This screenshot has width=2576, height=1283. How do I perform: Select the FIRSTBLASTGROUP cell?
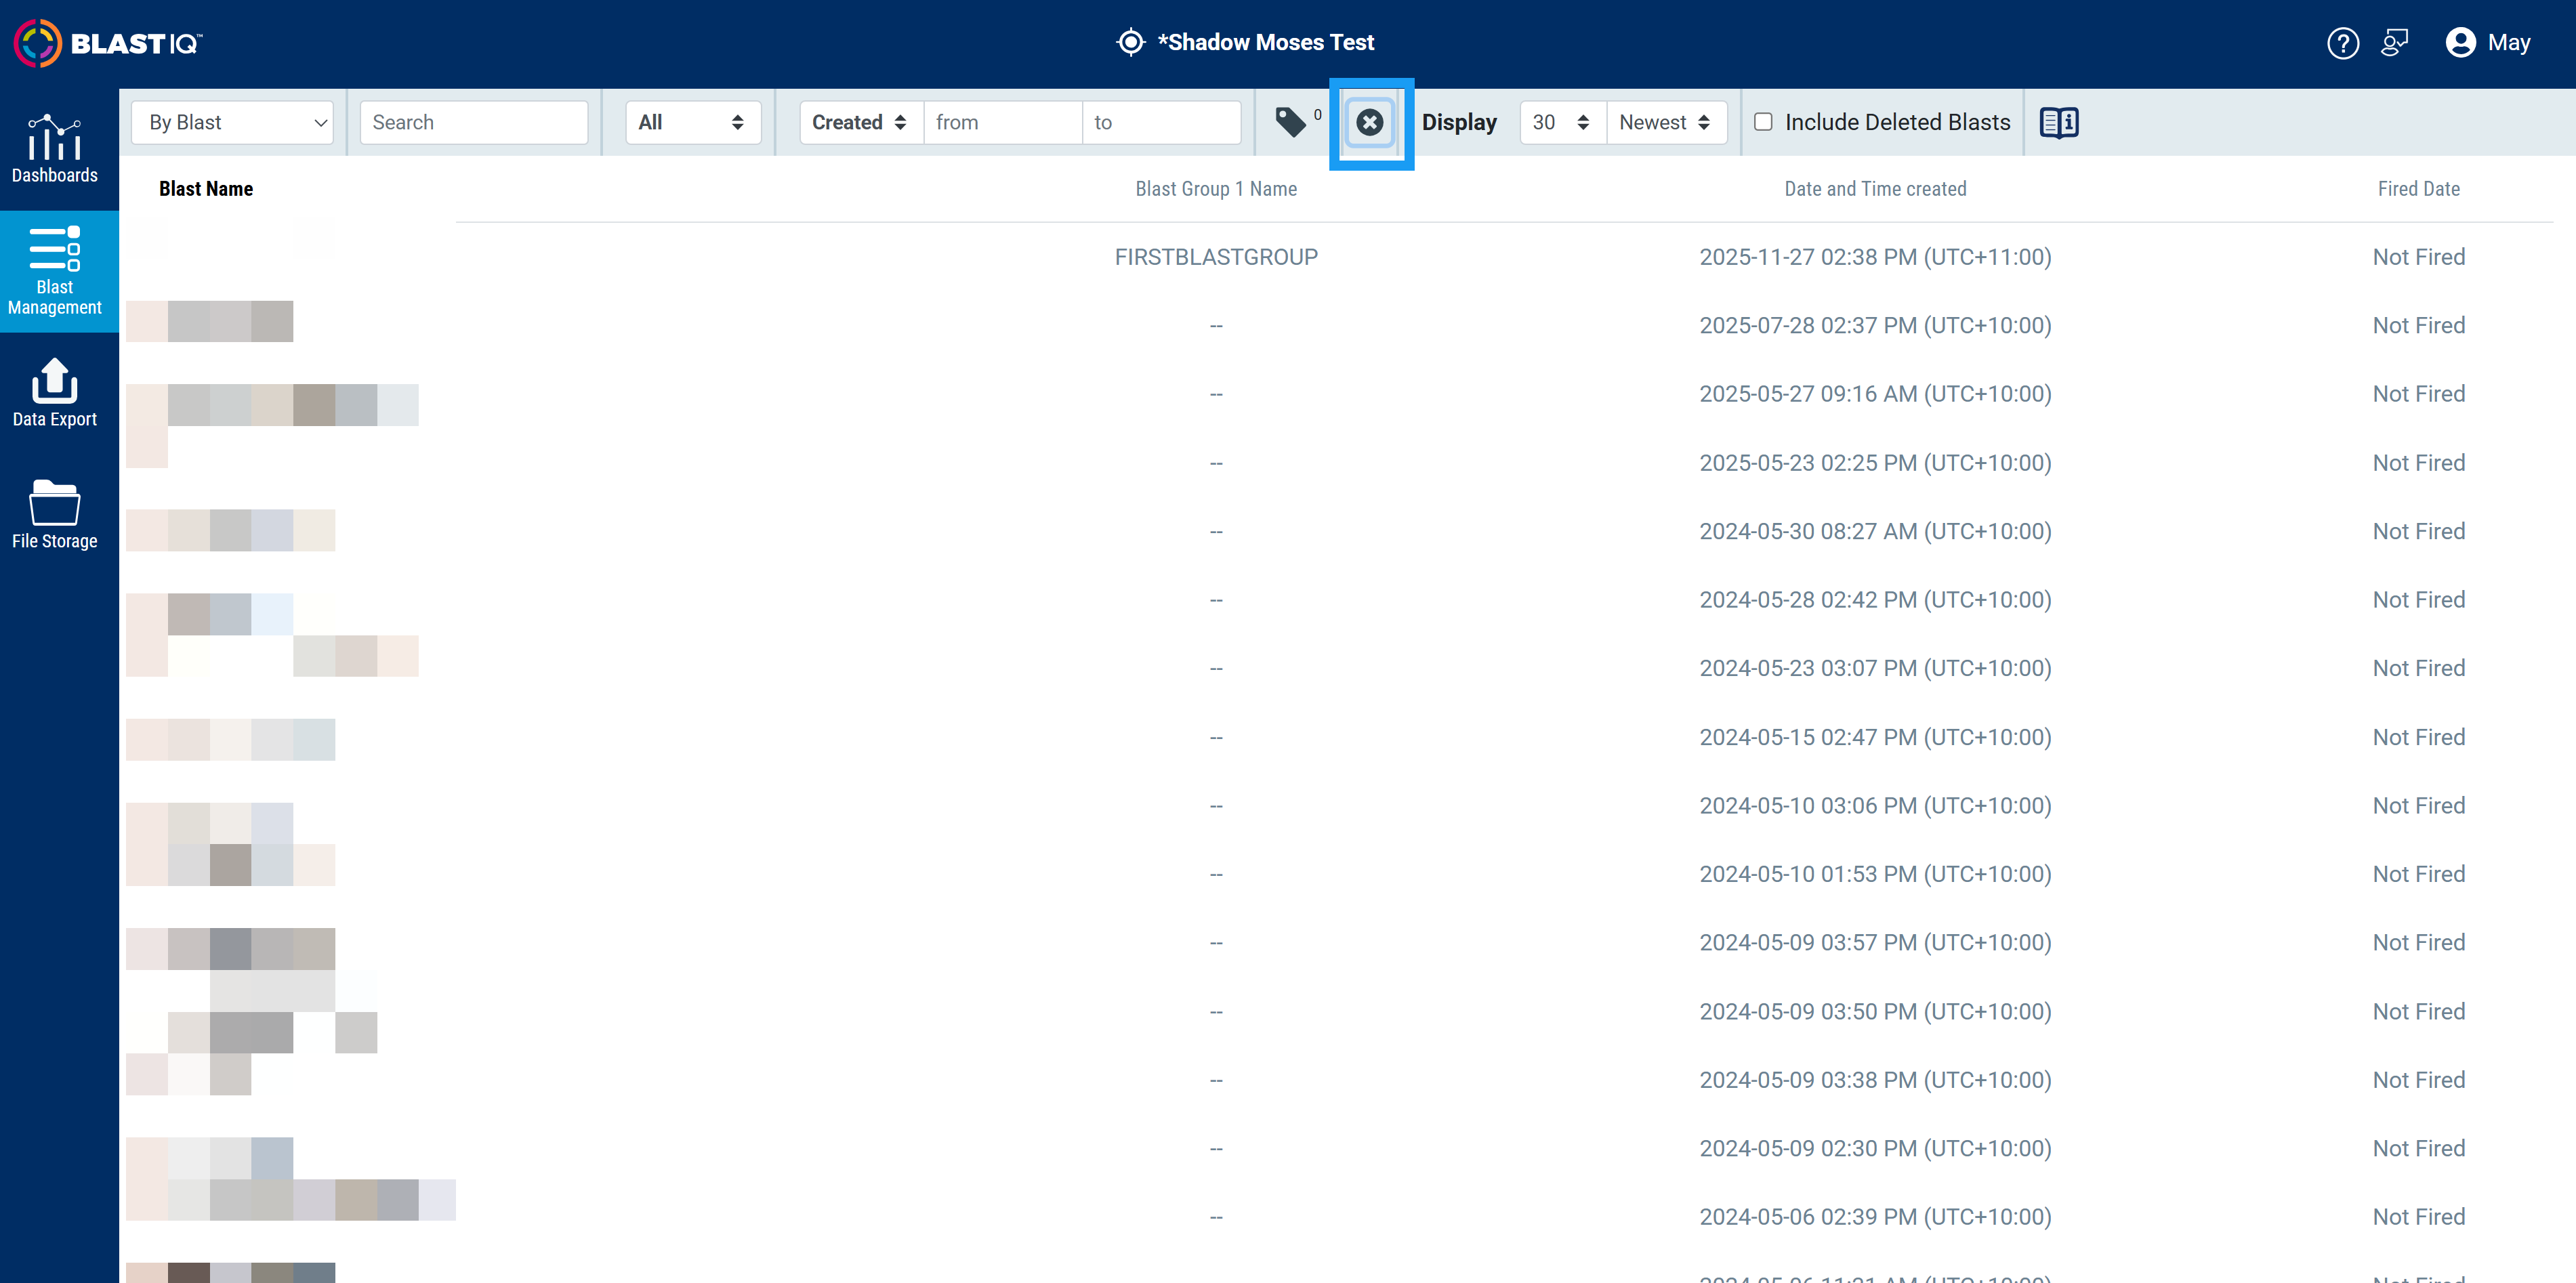coord(1216,257)
